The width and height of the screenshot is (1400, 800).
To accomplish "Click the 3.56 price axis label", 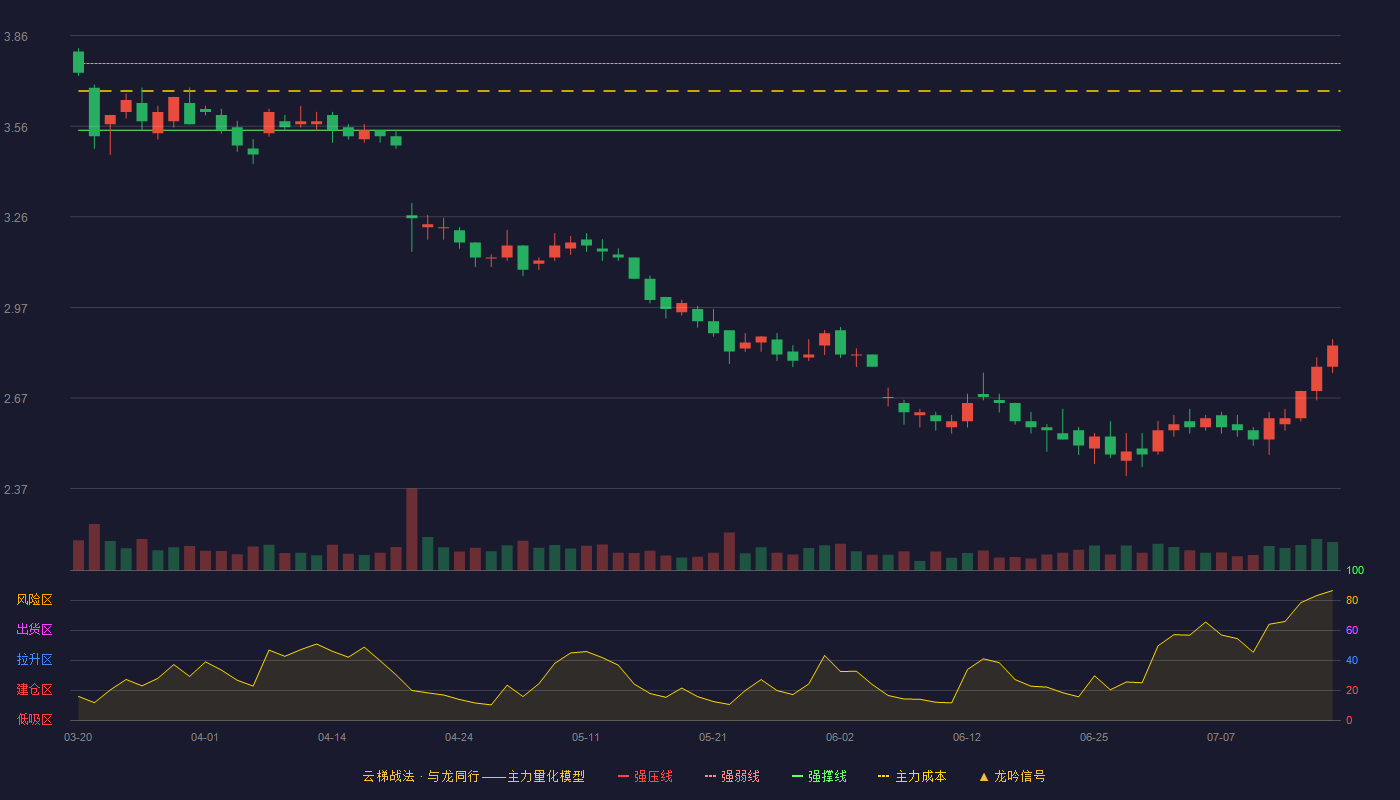I will 16,128.
